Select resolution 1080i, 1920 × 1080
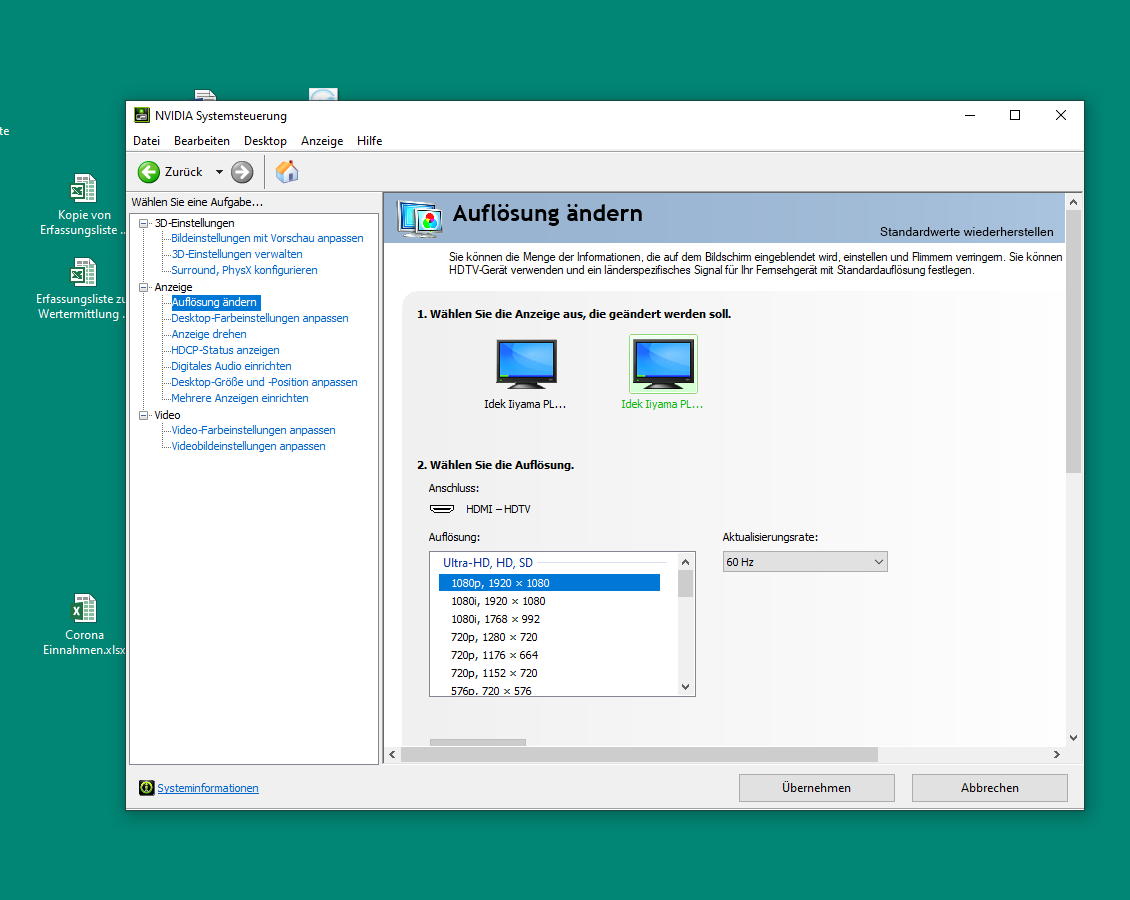The height and width of the screenshot is (900, 1130). pos(549,601)
